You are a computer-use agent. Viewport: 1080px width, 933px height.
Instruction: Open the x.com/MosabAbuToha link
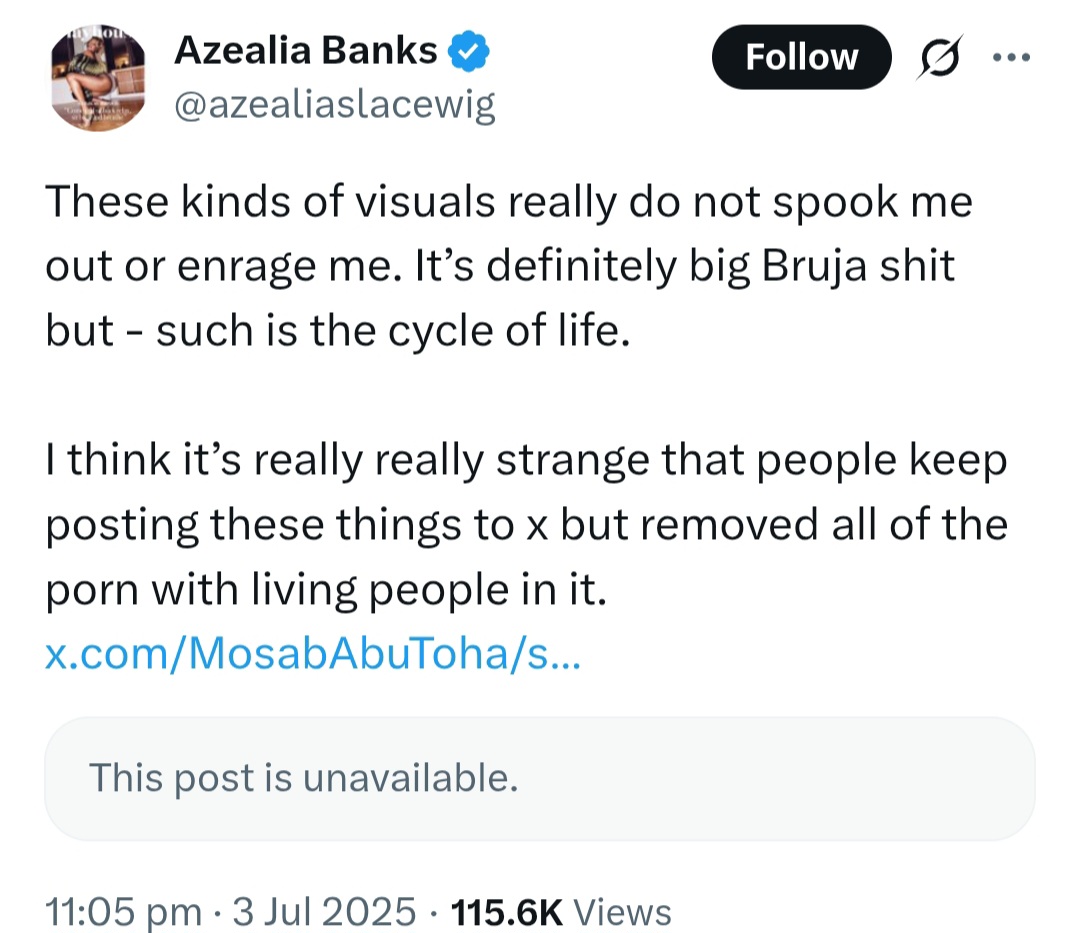coord(313,656)
